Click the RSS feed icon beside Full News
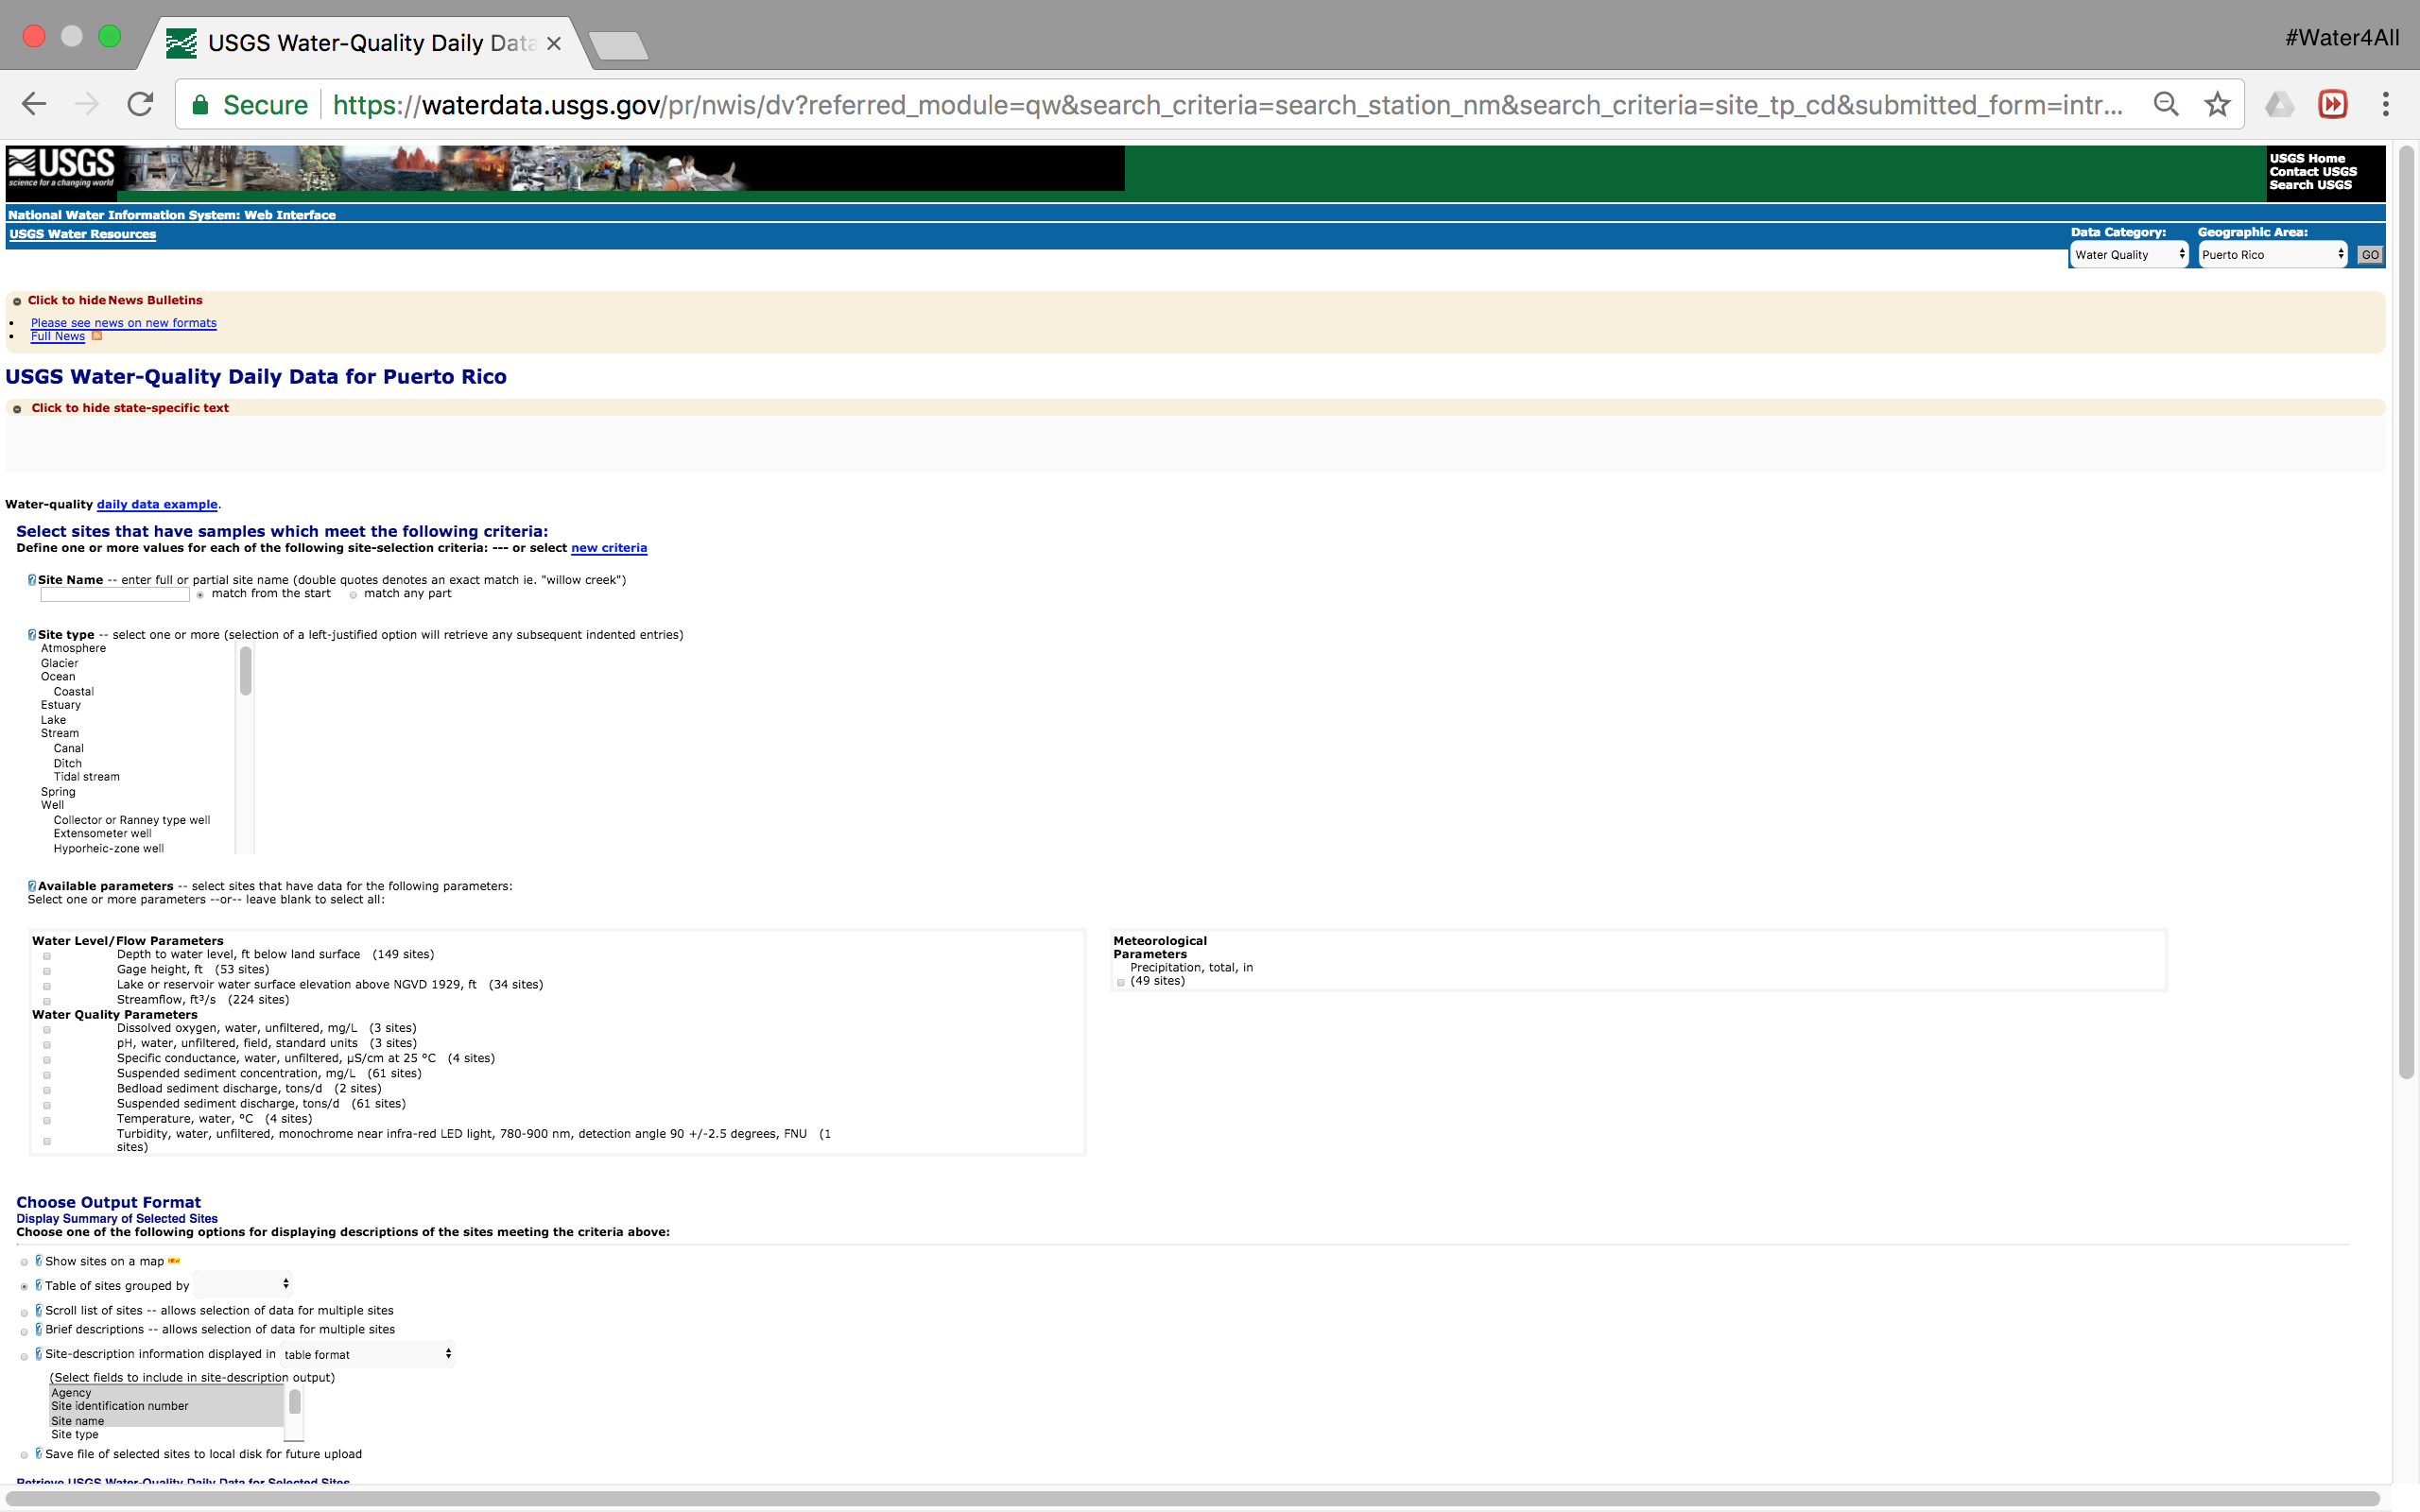 click(97, 336)
